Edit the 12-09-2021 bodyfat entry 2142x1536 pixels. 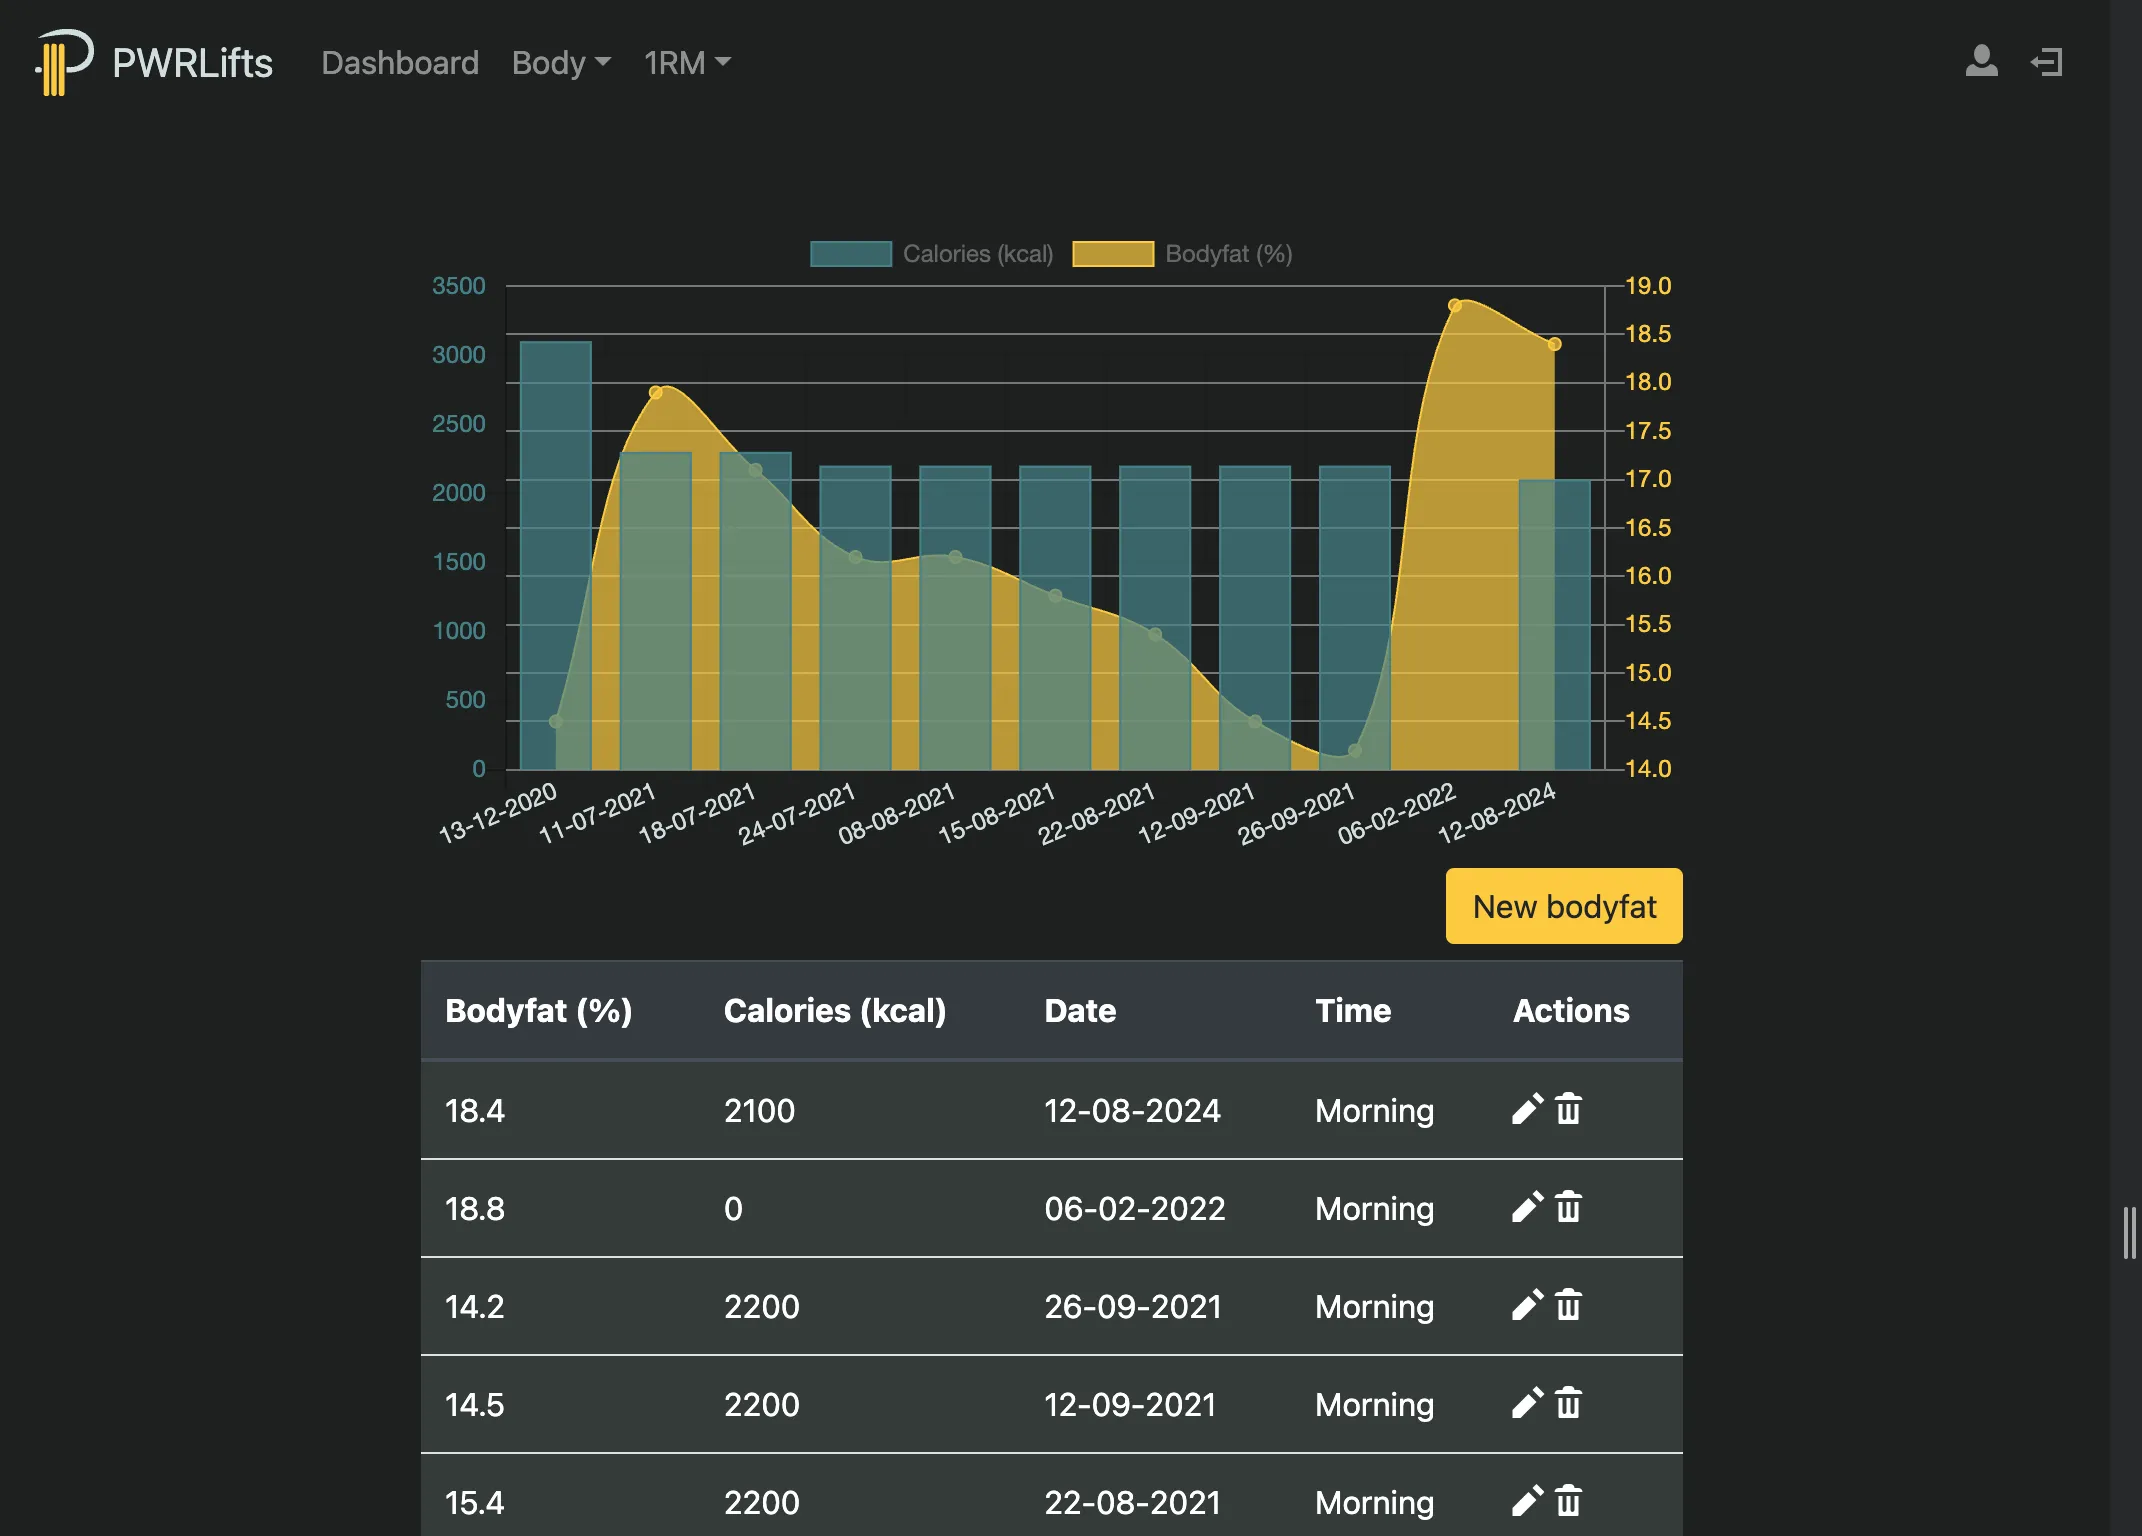pos(1527,1403)
